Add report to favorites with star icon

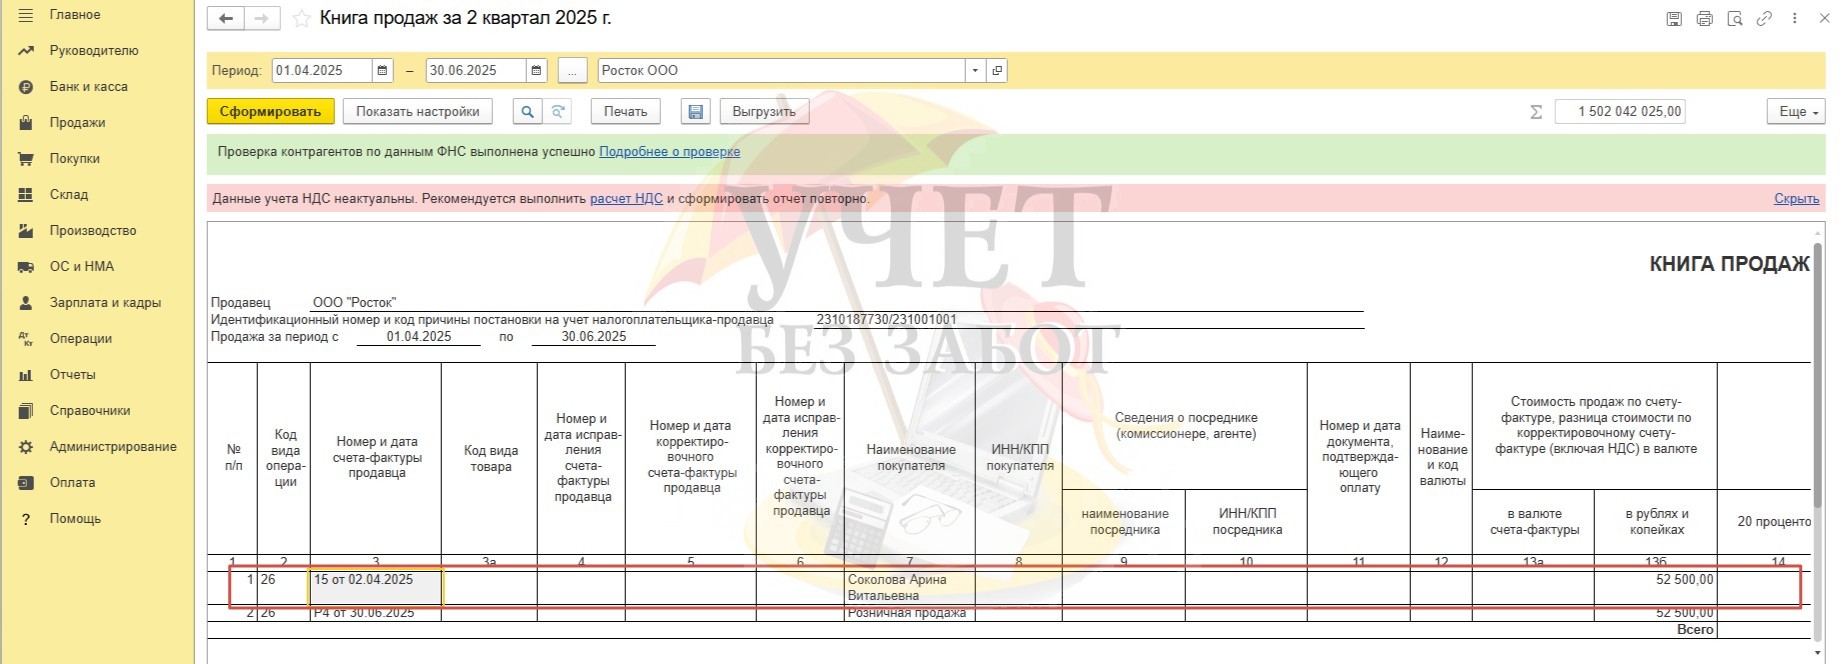tap(301, 19)
